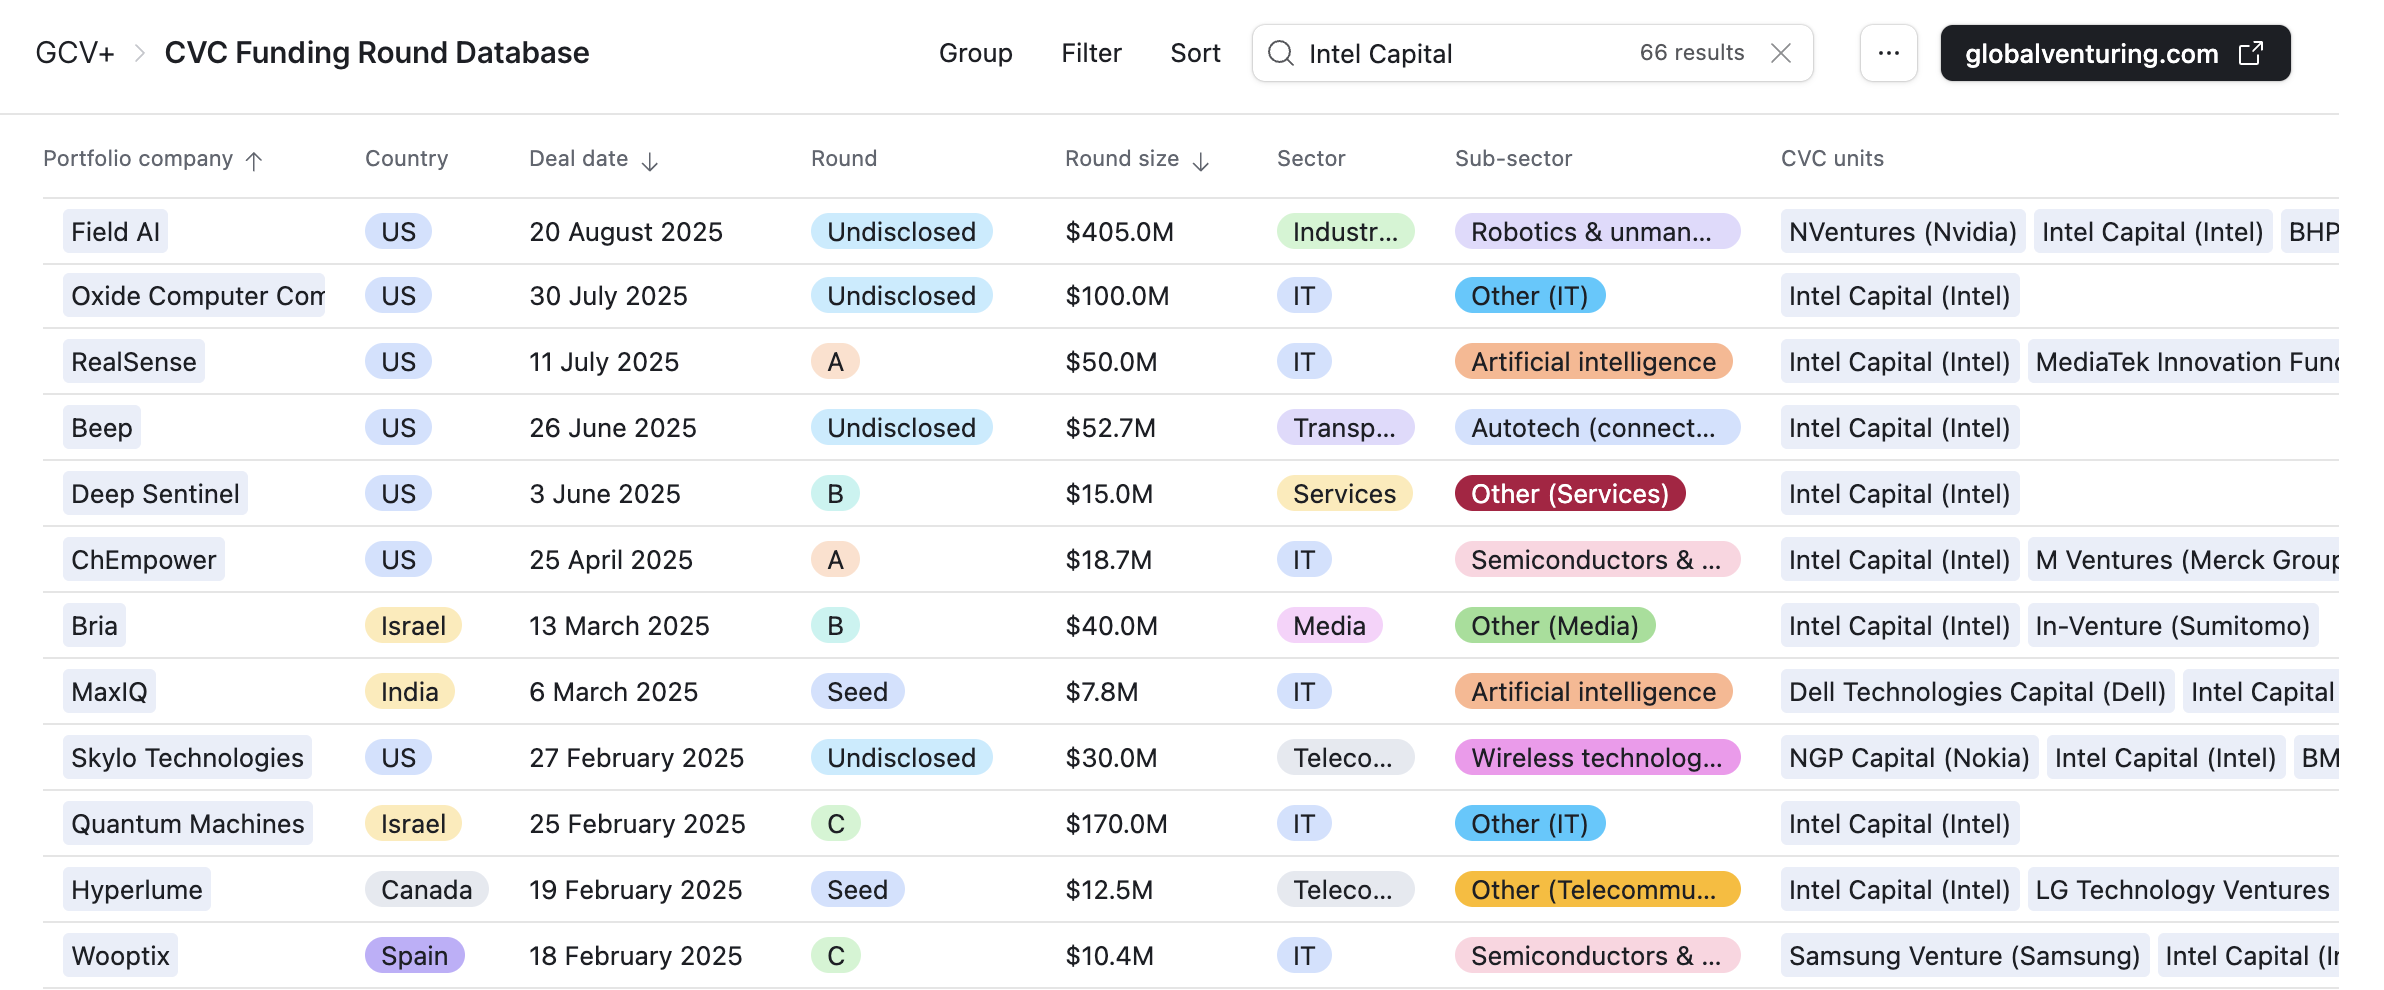Click the Round size sort arrow
Image resolution: width=2384 pixels, height=990 pixels.
(1201, 161)
